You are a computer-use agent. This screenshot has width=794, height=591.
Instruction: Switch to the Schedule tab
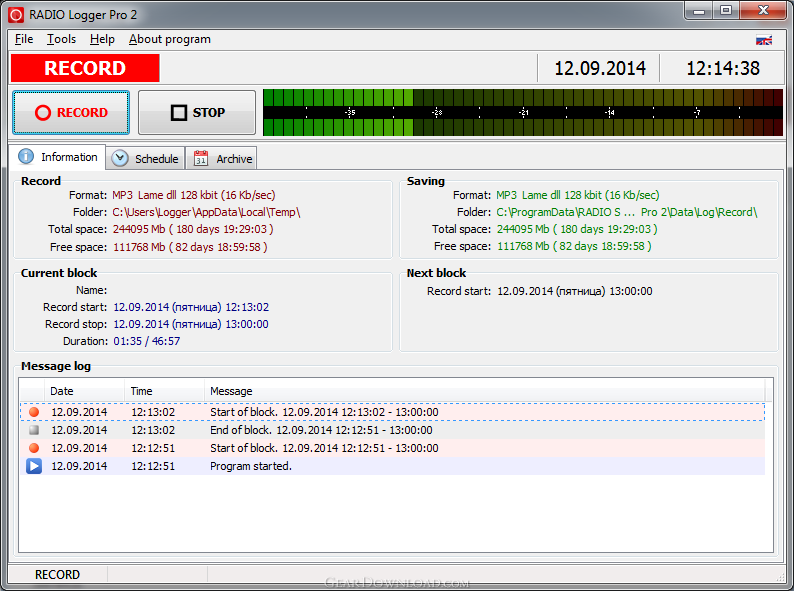[x=145, y=159]
